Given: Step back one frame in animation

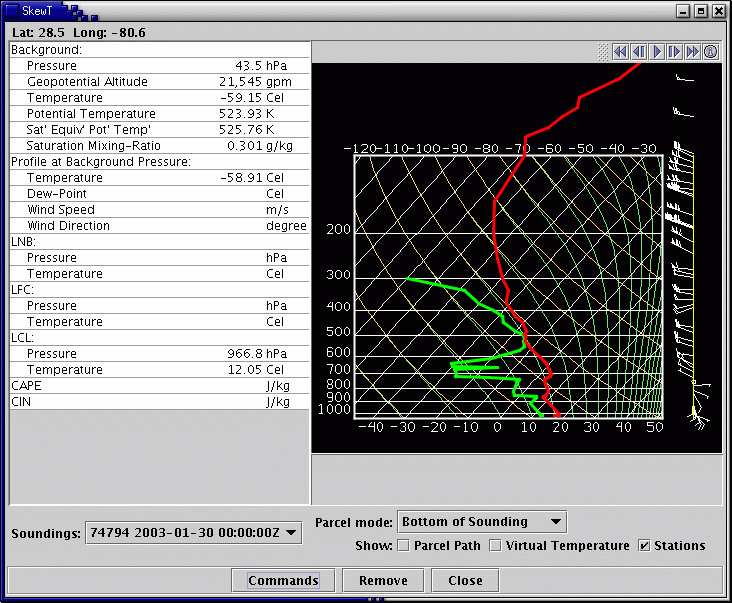Looking at the screenshot, I should [x=639, y=51].
